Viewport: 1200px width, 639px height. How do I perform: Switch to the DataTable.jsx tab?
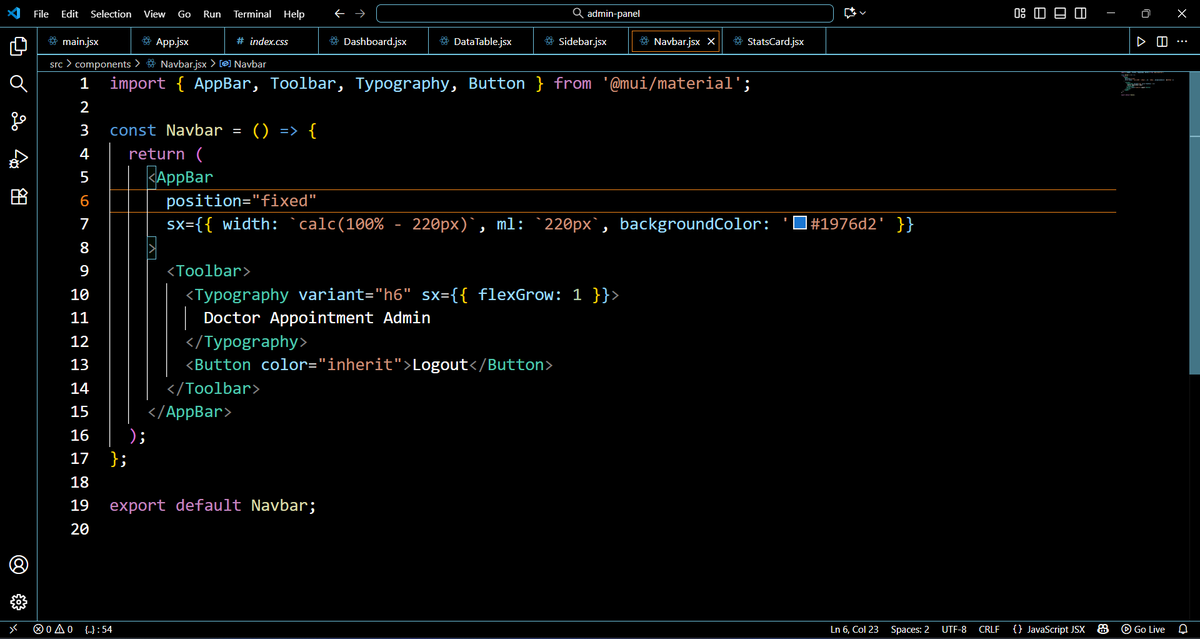point(482,42)
